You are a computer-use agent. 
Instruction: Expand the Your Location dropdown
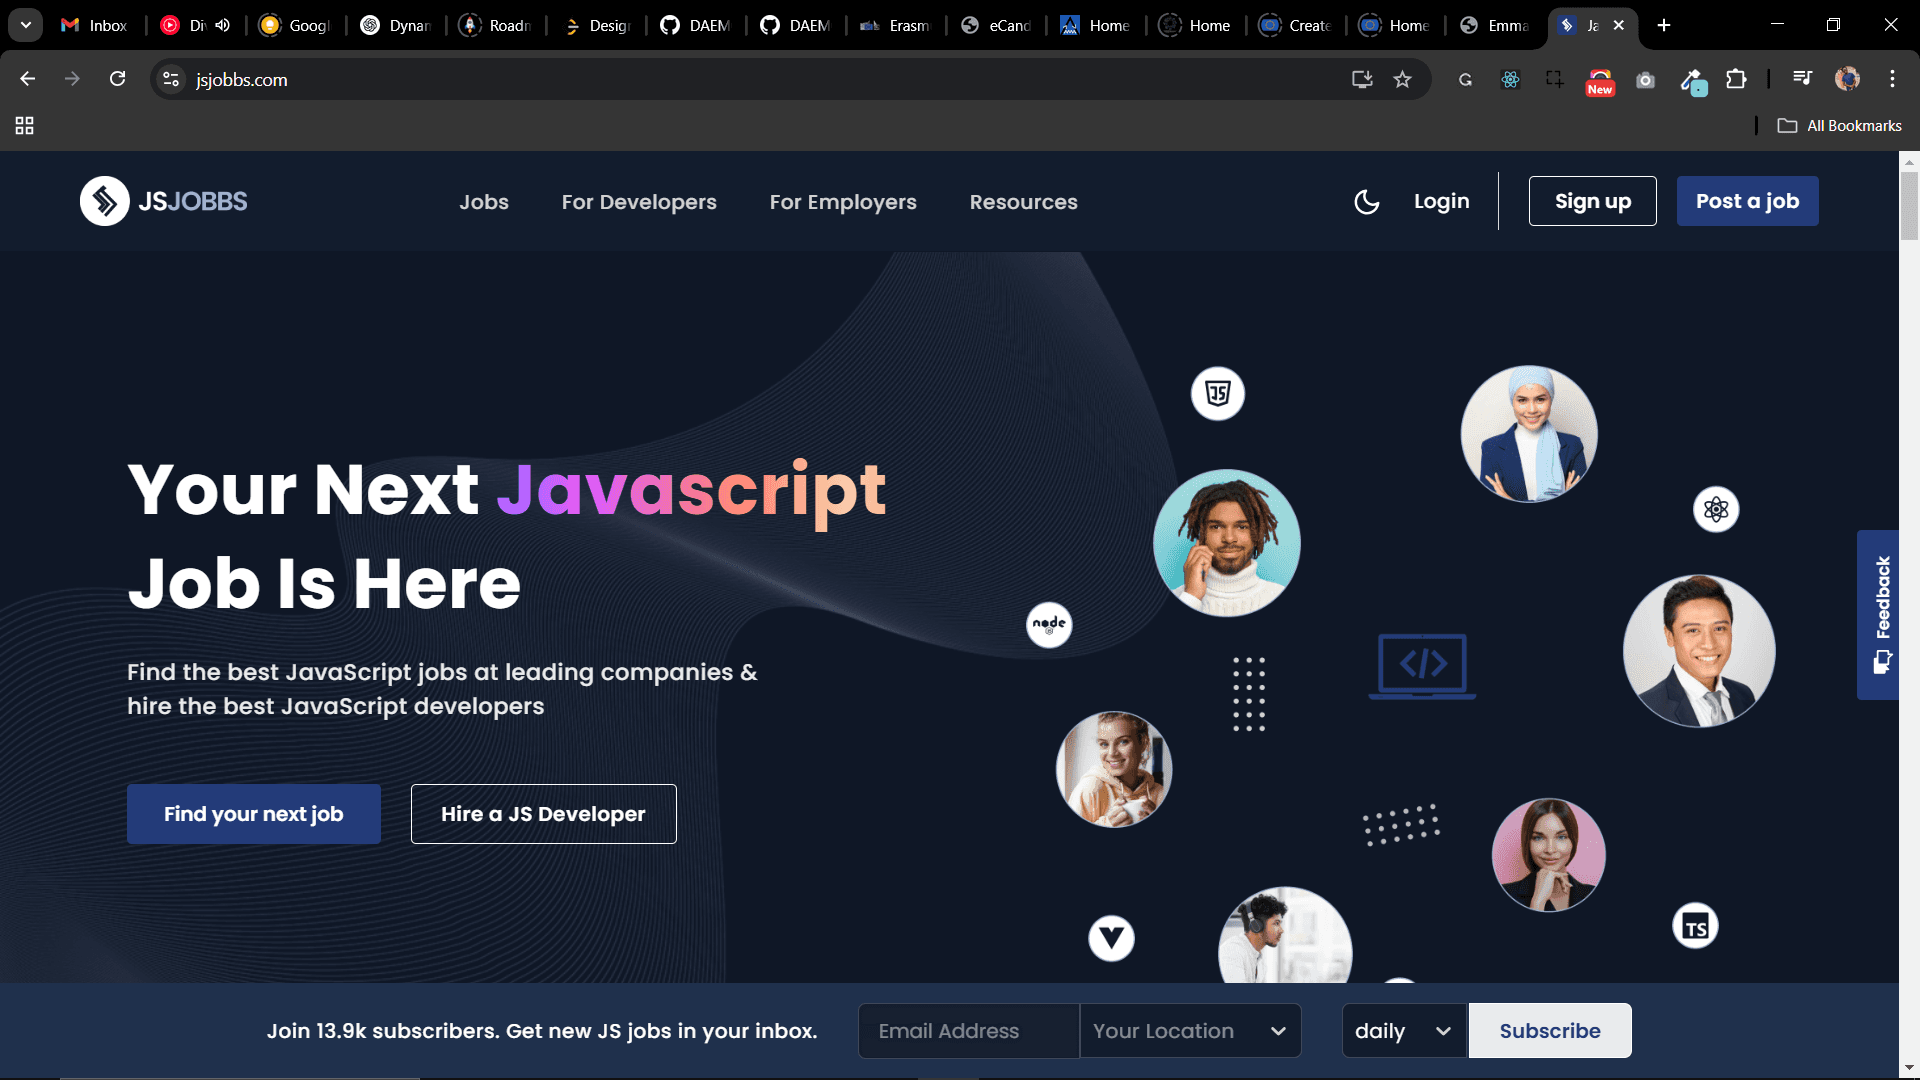point(1190,1031)
